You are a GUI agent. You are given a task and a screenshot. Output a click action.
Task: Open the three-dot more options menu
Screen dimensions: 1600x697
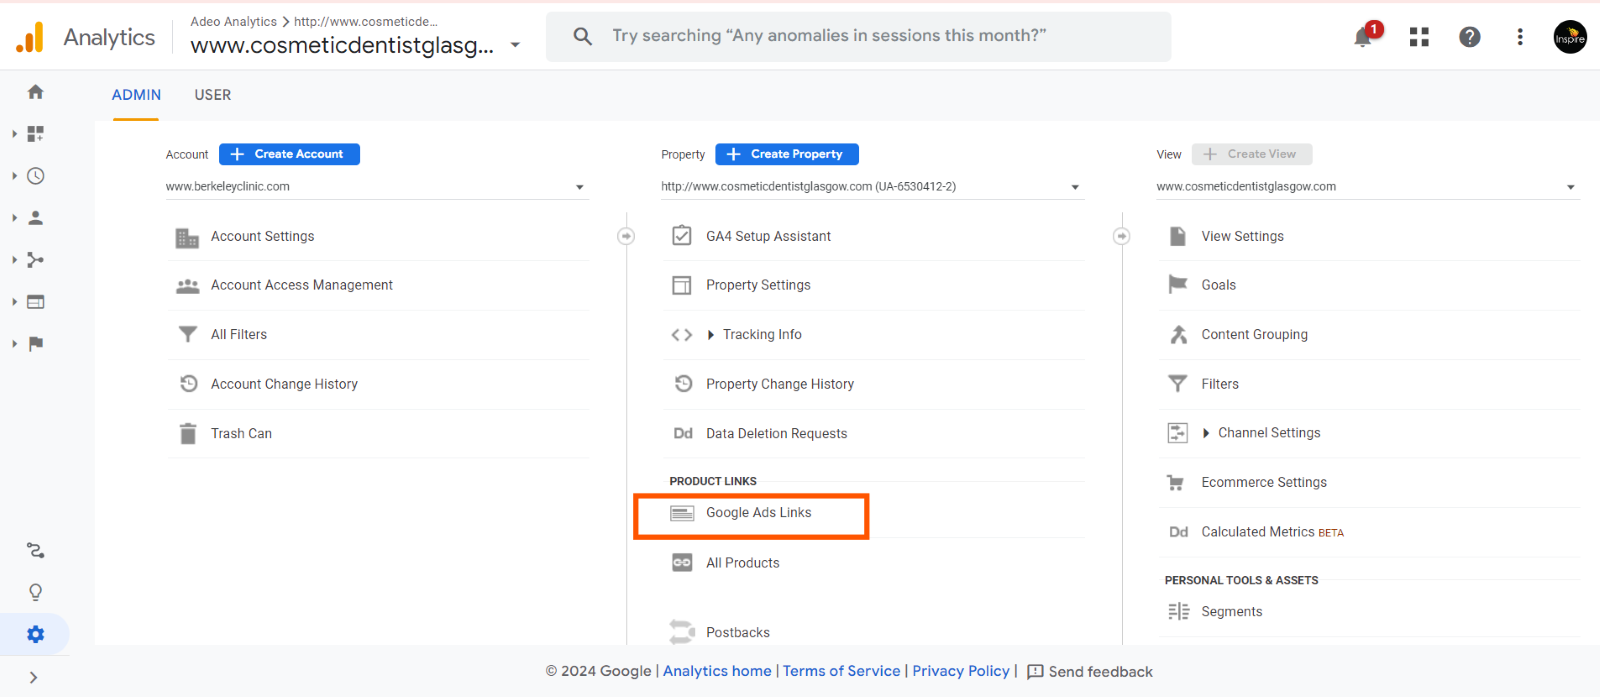pos(1520,37)
